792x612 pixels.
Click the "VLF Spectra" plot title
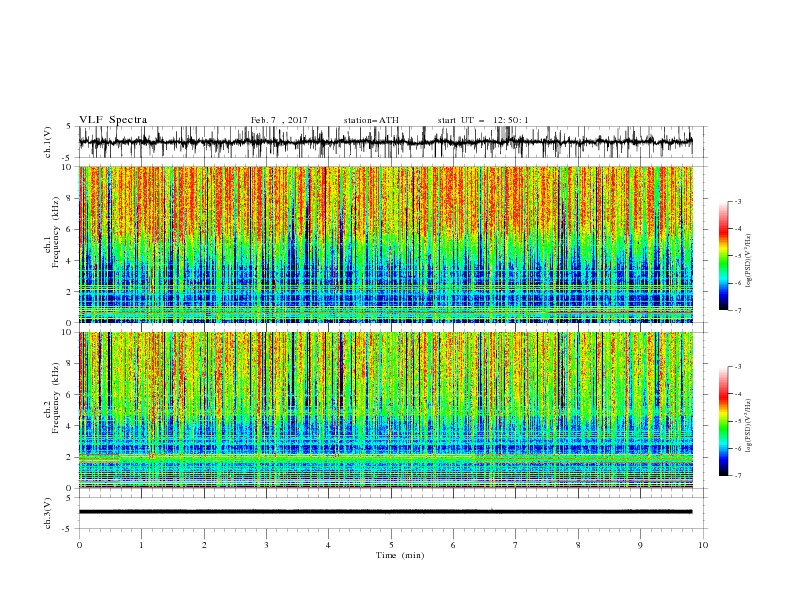tap(113, 120)
